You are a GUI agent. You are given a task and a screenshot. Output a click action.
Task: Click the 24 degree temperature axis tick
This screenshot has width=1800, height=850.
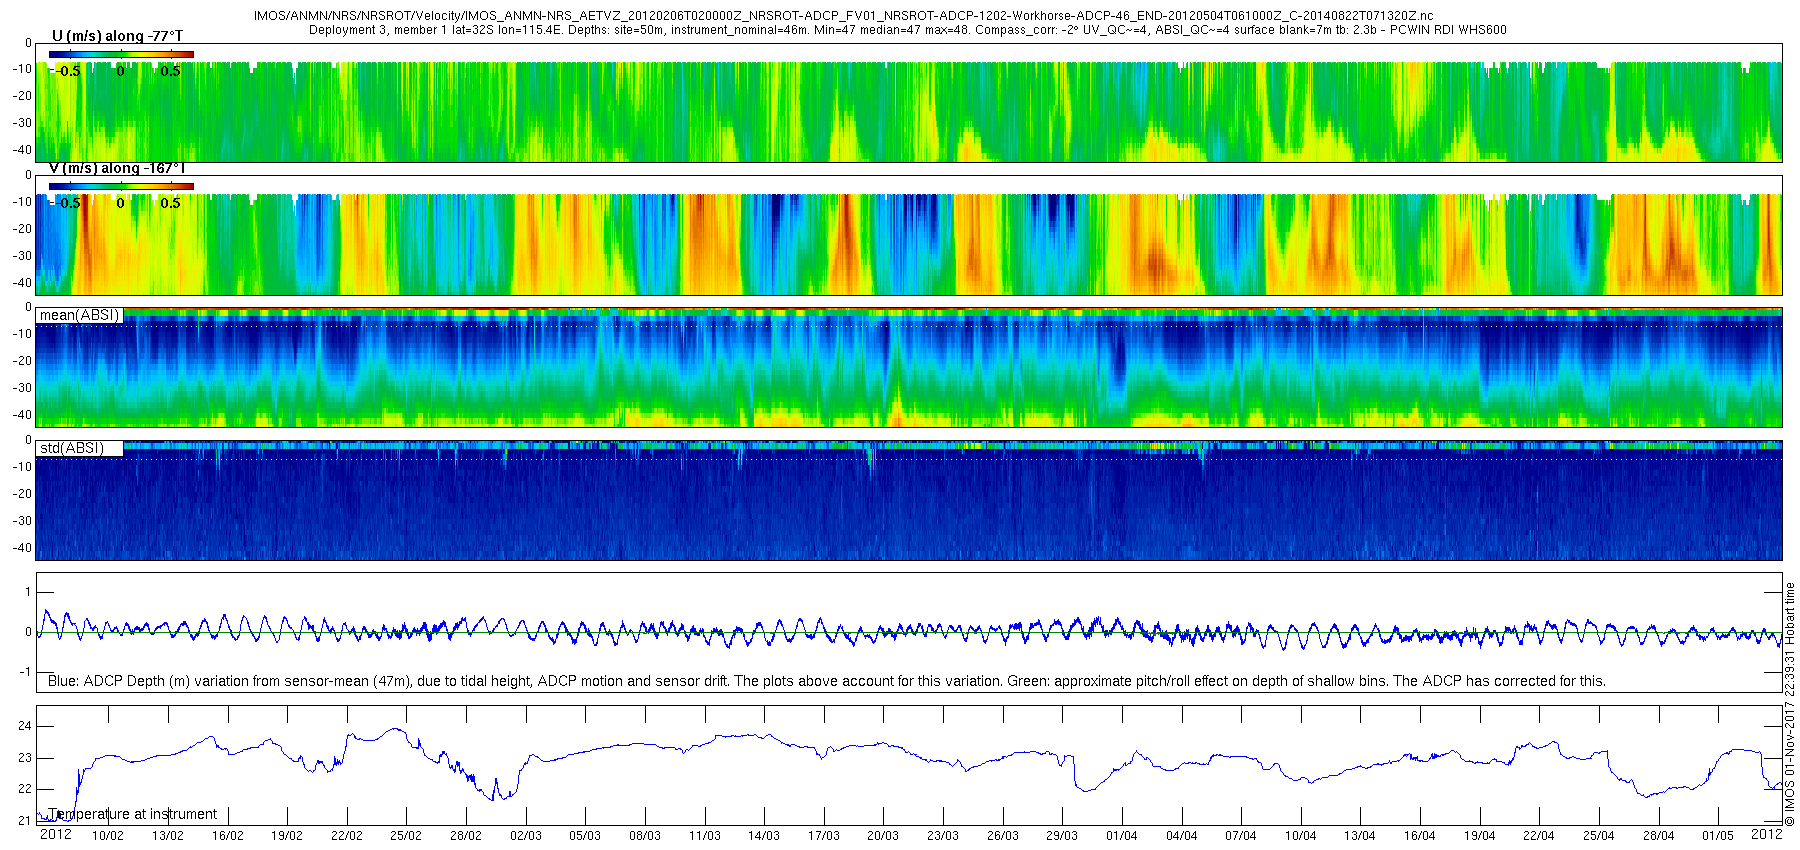[x=26, y=727]
